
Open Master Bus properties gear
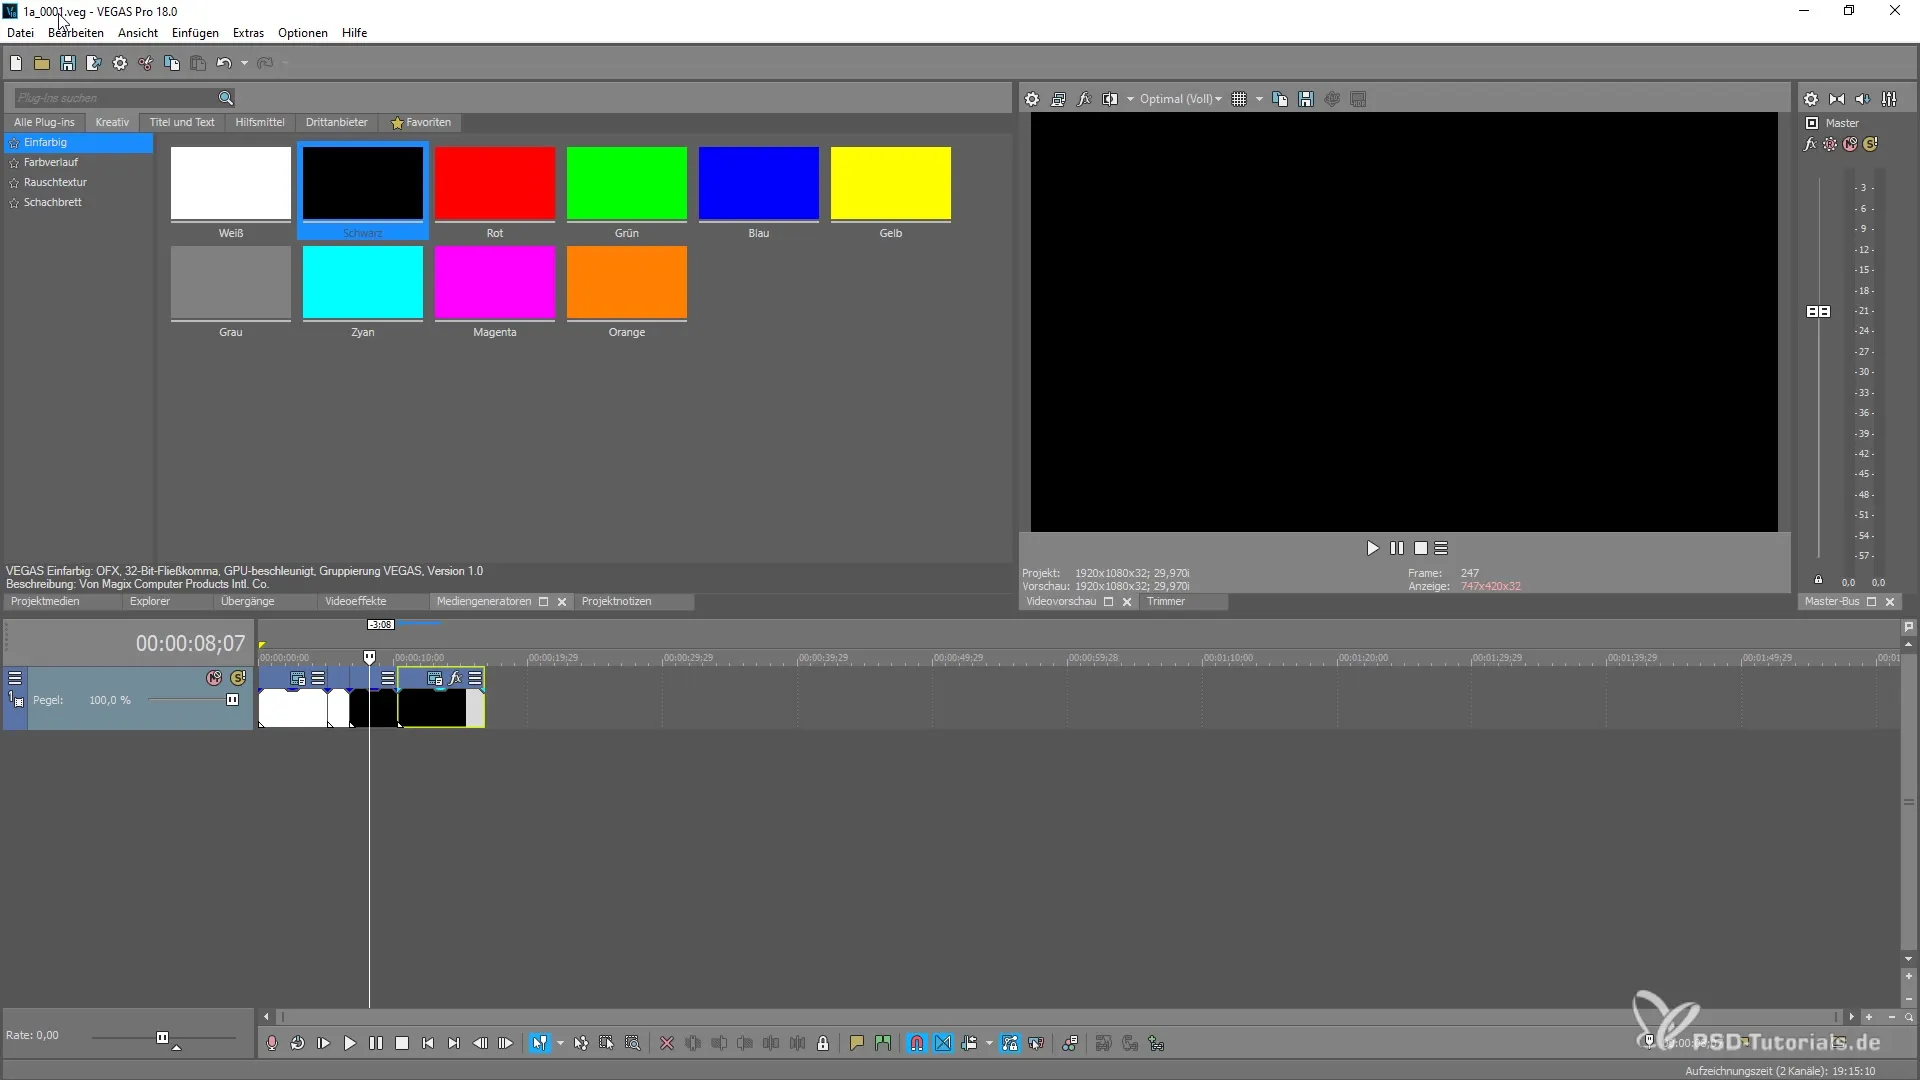pyautogui.click(x=1811, y=99)
